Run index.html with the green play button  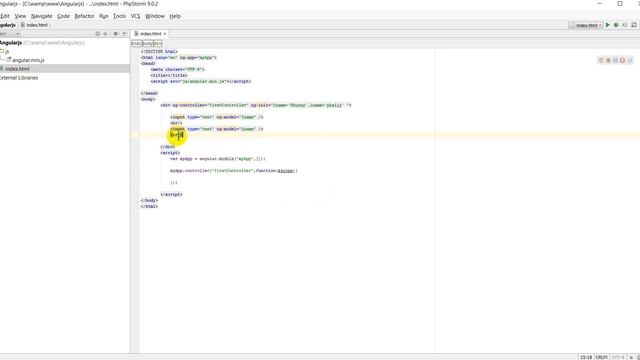pyautogui.click(x=607, y=25)
